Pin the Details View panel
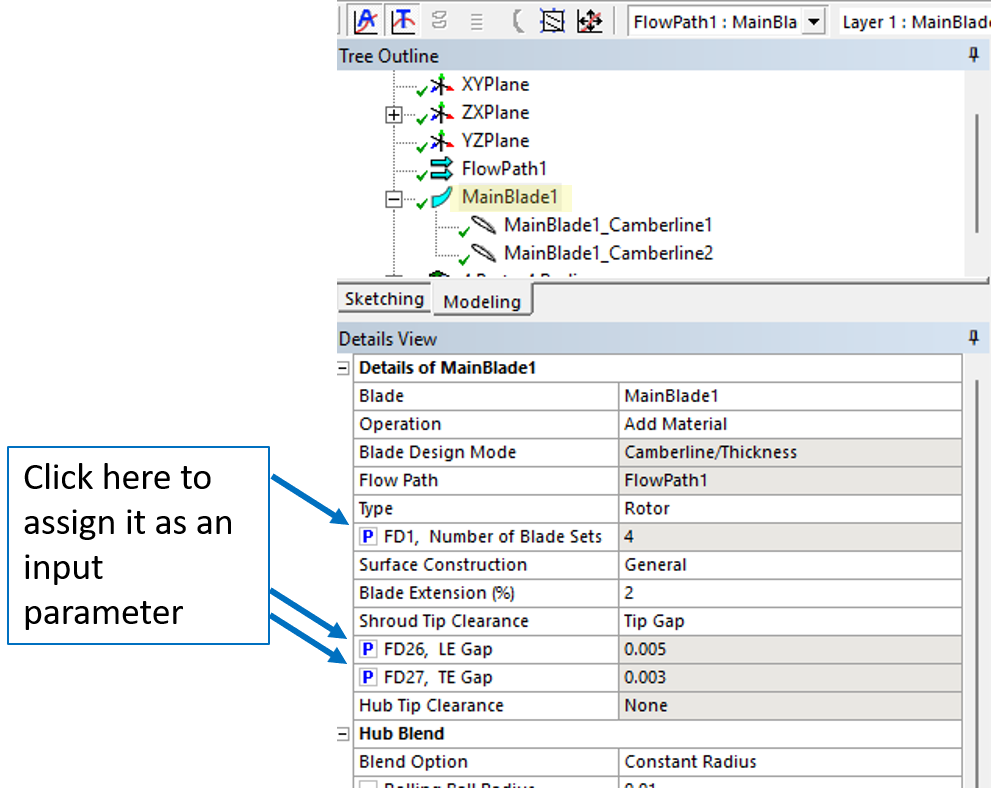Viewport: 991px width, 788px height. click(974, 338)
